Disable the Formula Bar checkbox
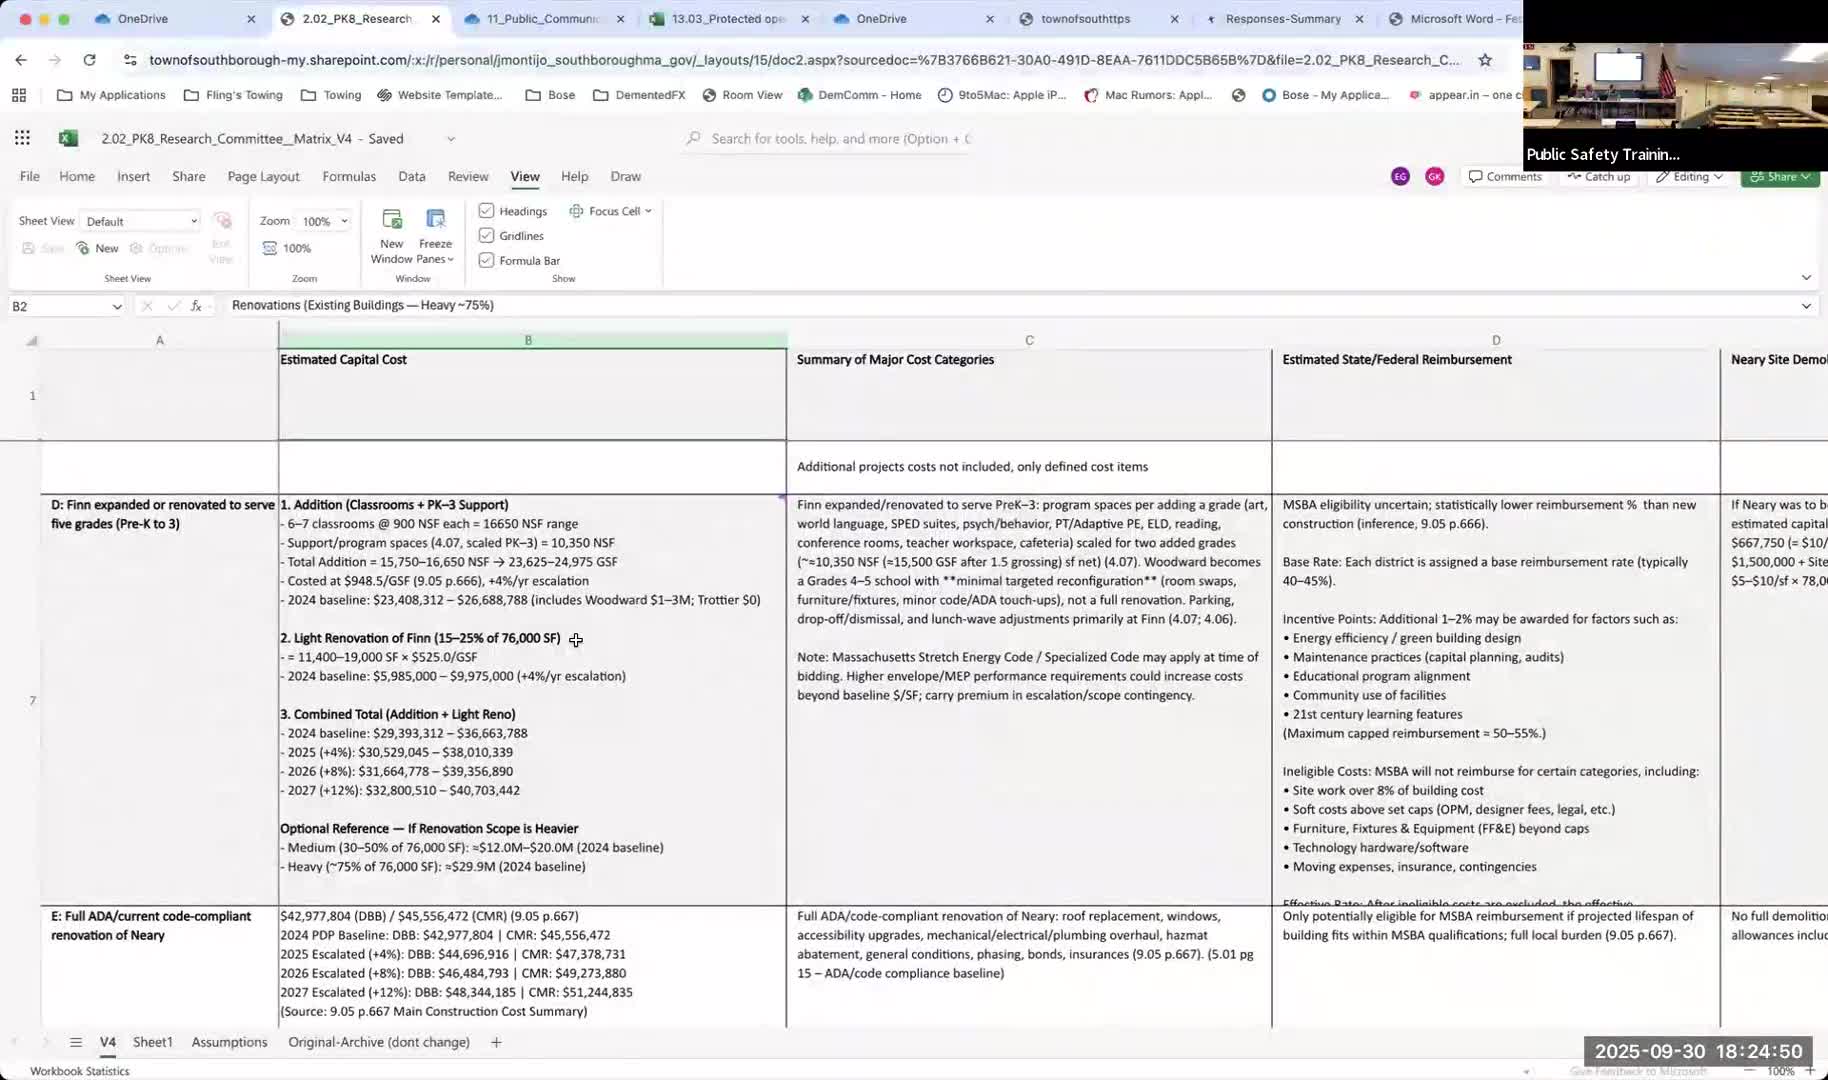Screen dimensions: 1828x1080 tap(486, 260)
